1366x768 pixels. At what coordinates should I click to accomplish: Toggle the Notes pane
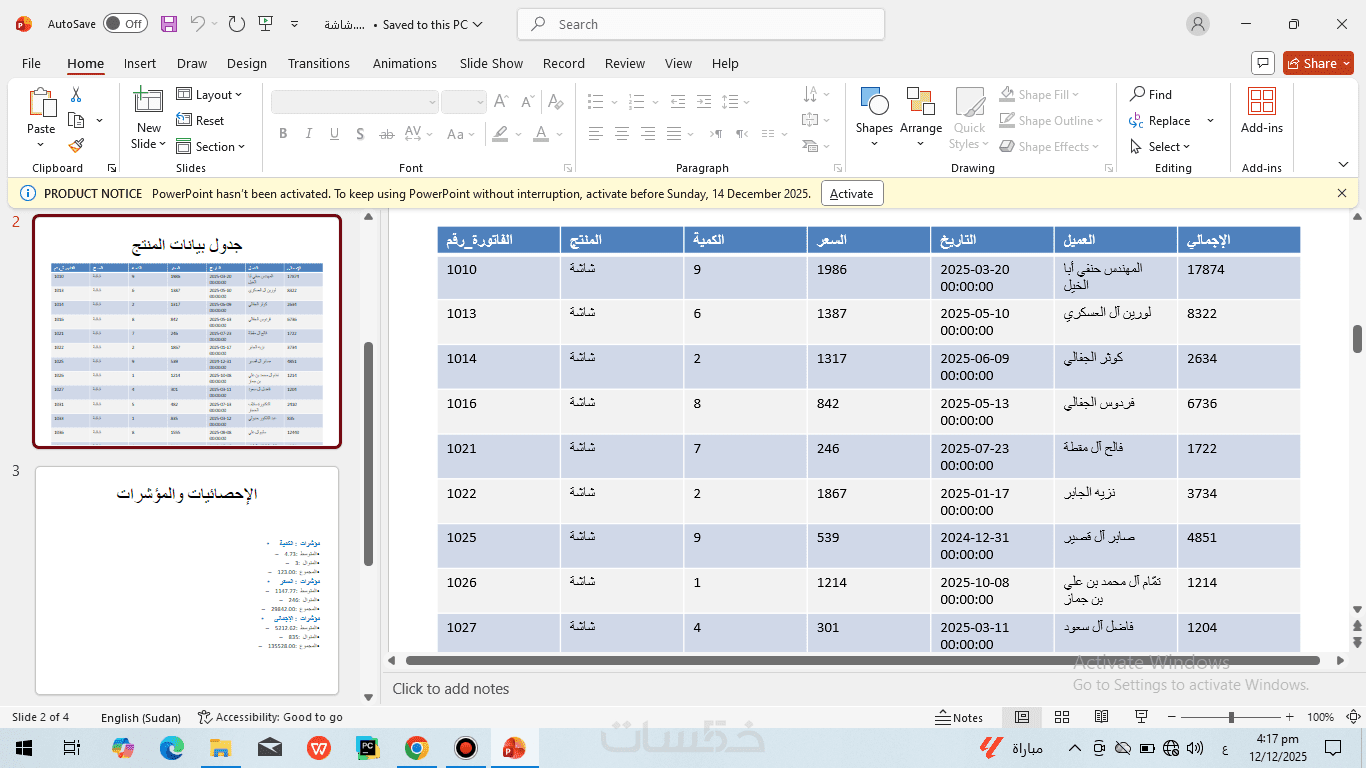click(959, 717)
